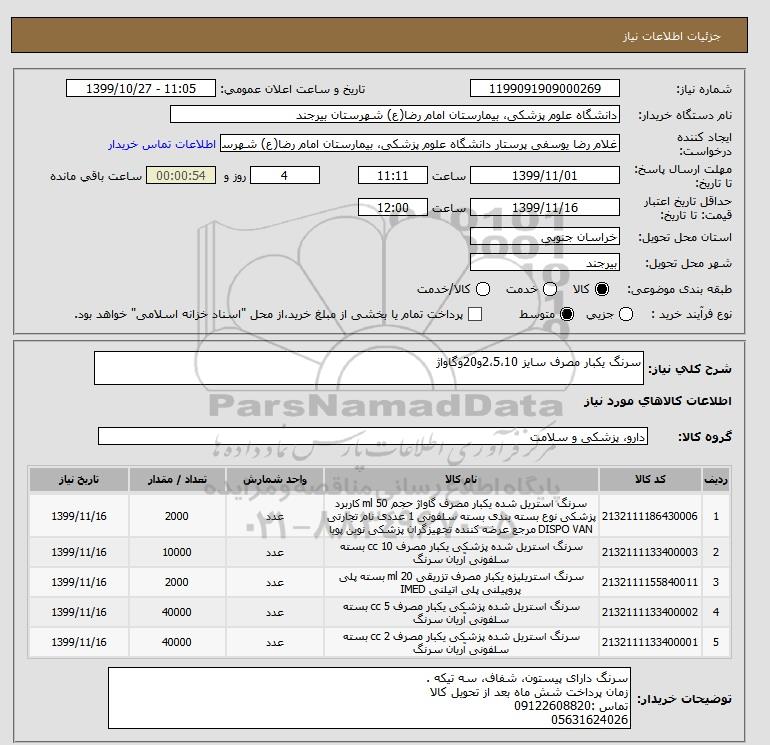Click the DISPO VAN gavage syringe item name

pyautogui.click(x=461, y=516)
